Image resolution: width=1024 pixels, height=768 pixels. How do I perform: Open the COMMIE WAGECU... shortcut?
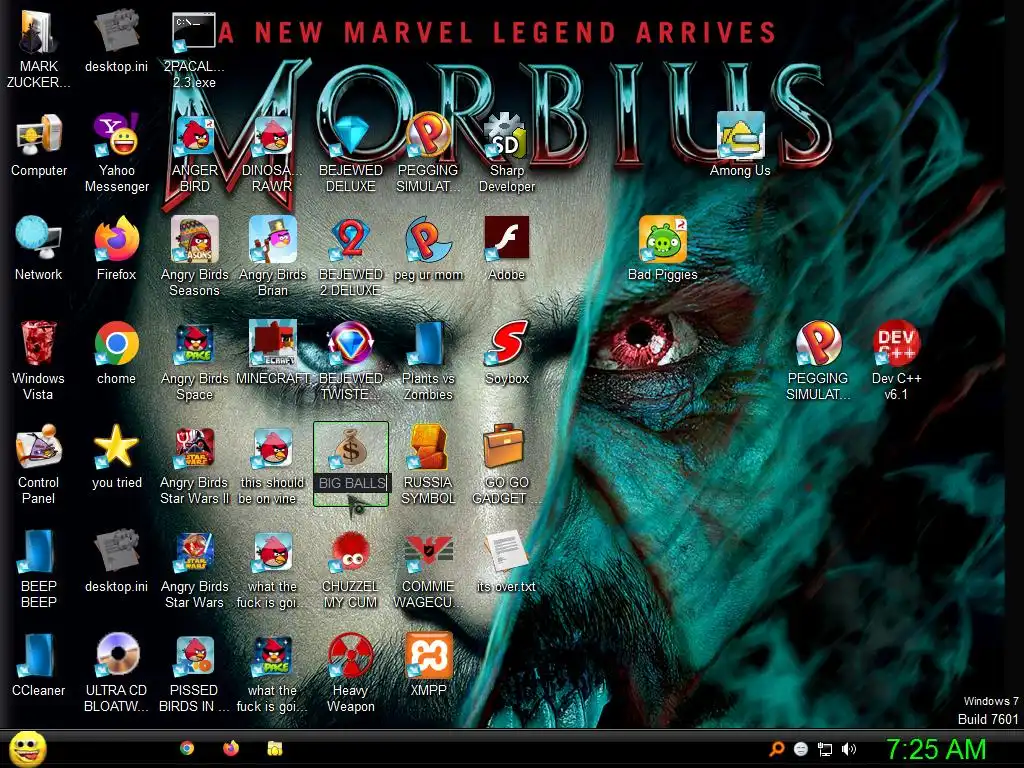(x=428, y=552)
